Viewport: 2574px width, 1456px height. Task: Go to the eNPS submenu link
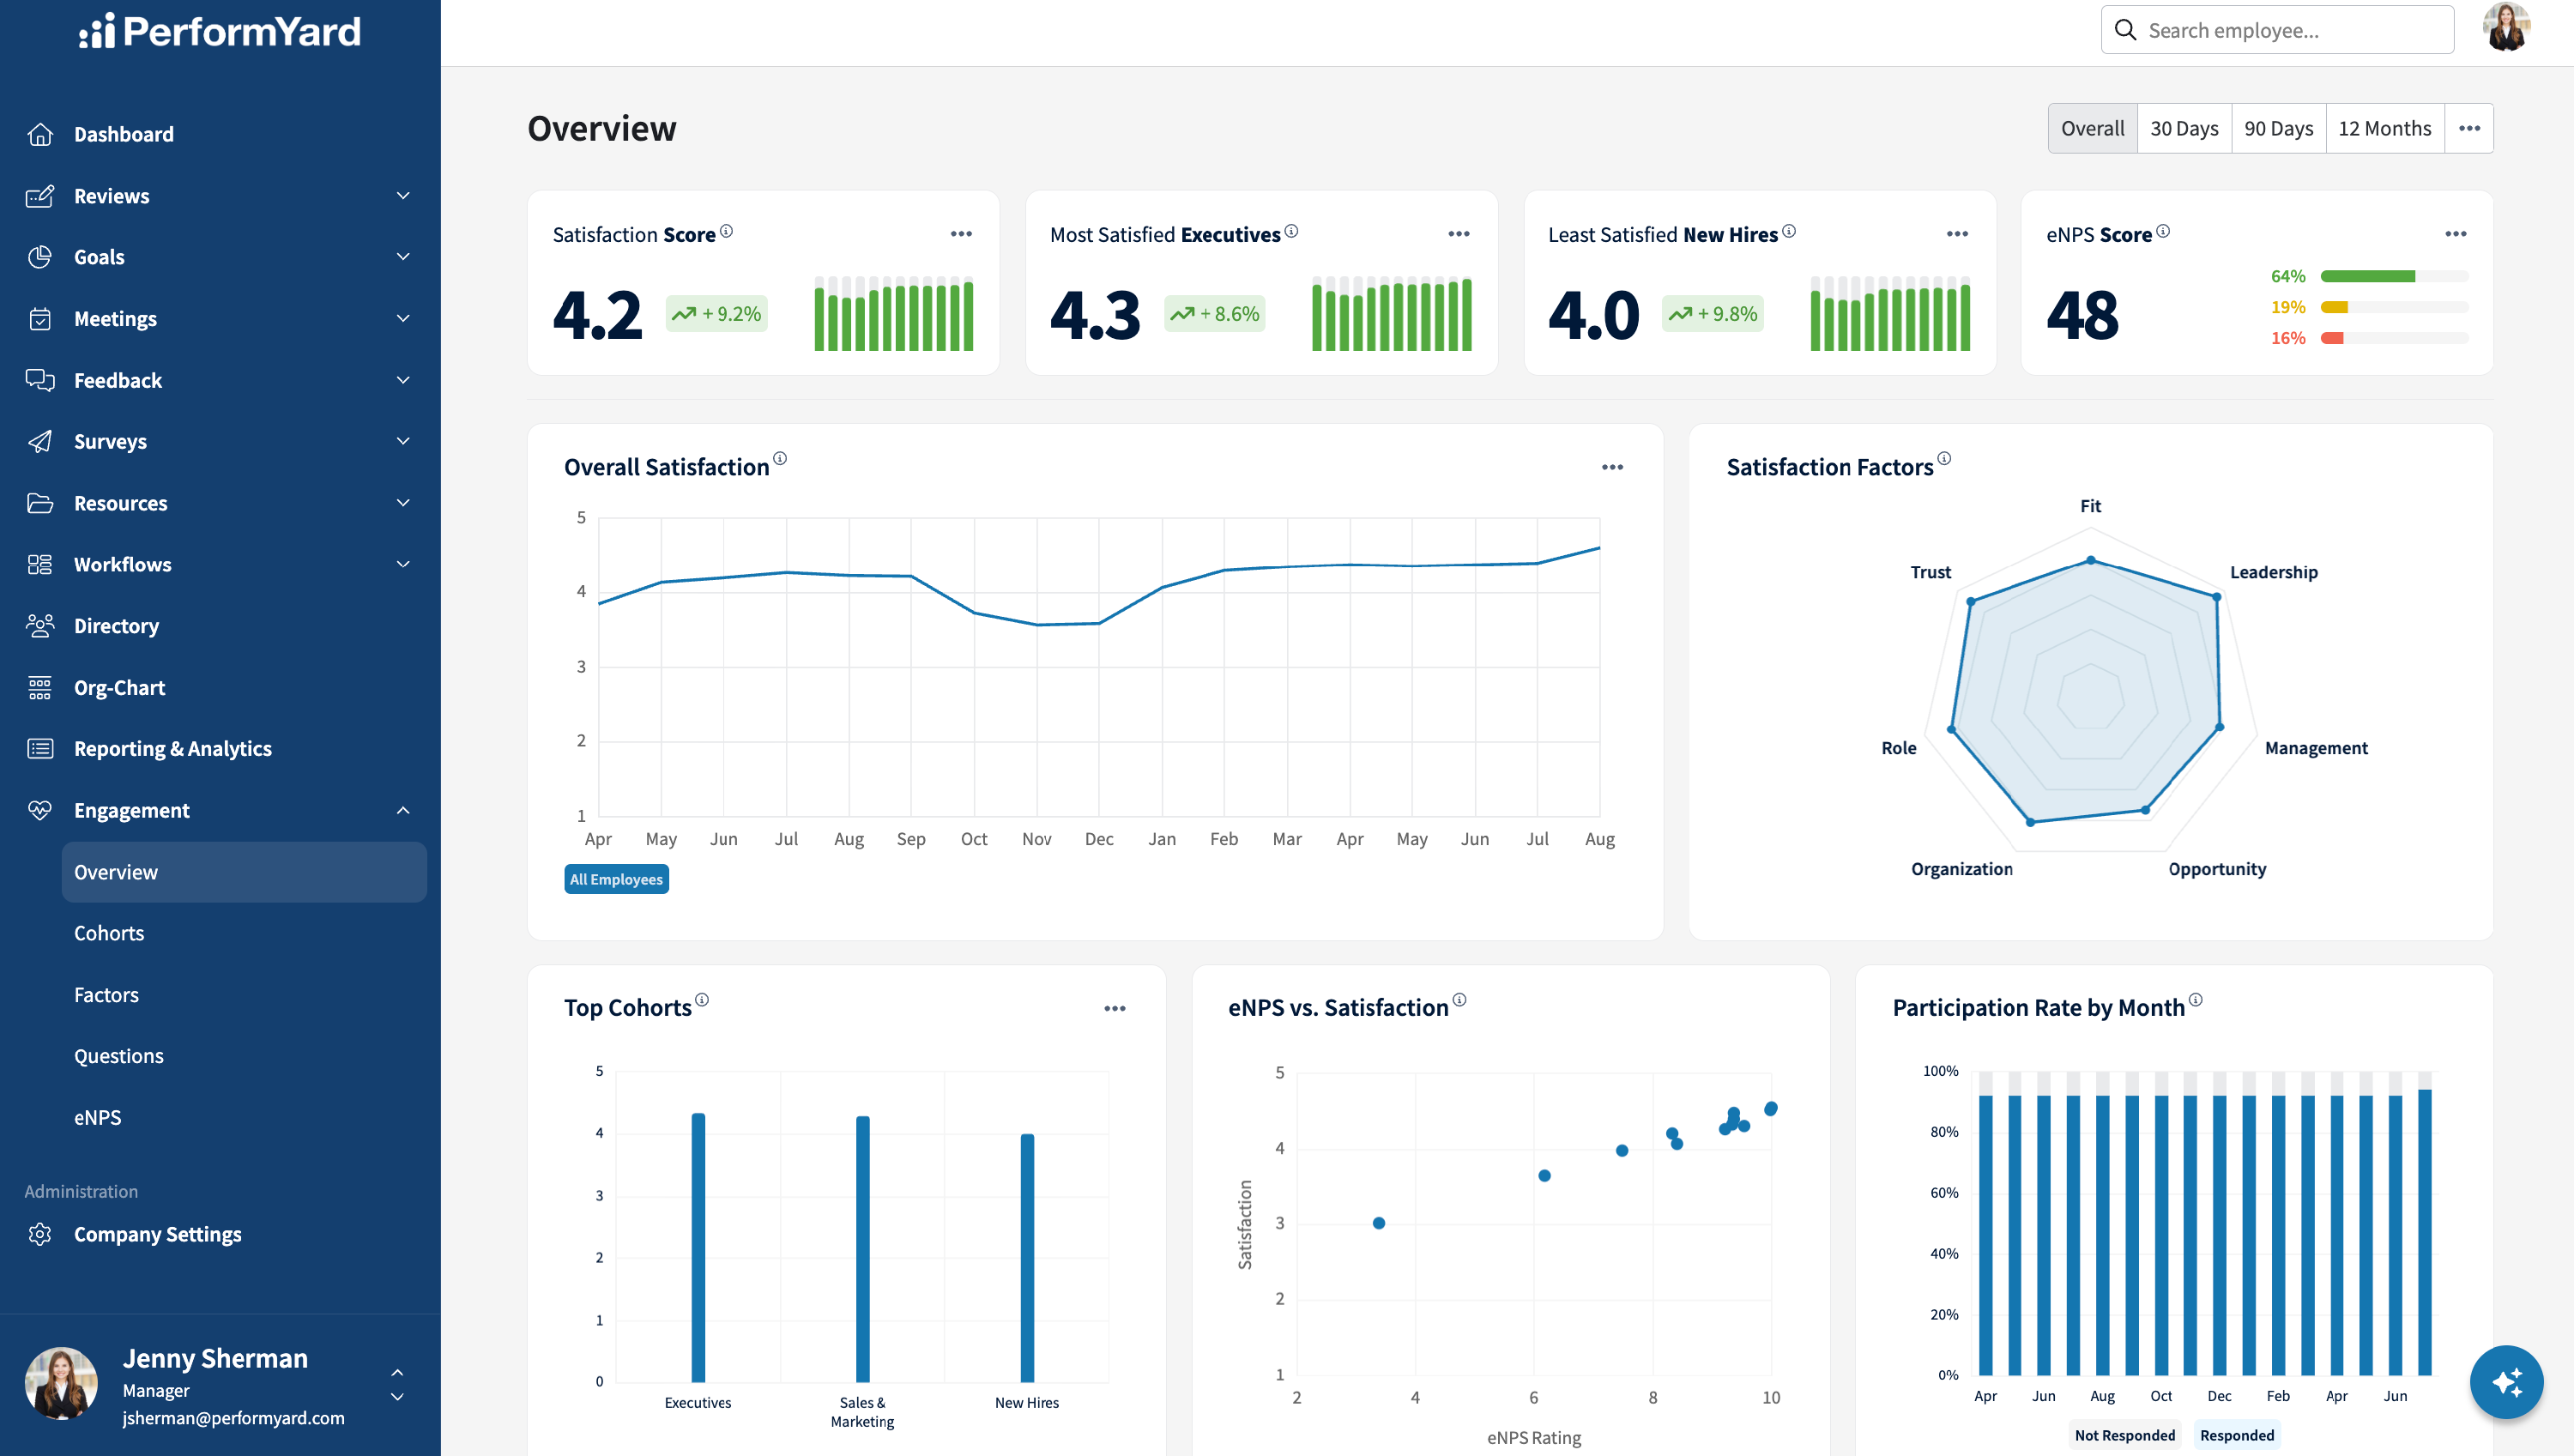click(98, 1118)
